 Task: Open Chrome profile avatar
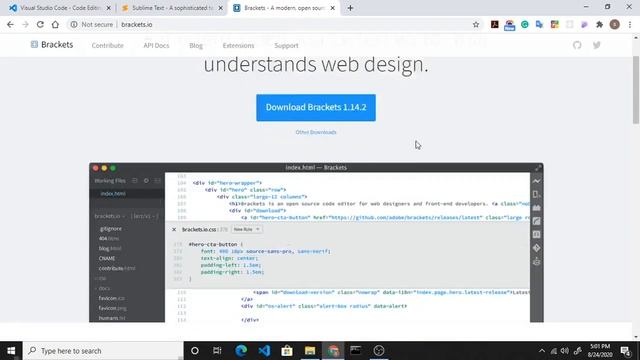615,24
